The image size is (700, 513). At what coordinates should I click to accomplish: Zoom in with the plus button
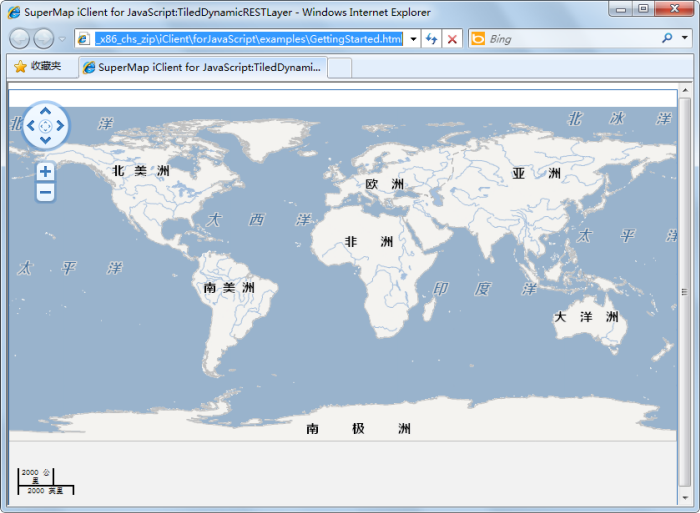(45, 172)
